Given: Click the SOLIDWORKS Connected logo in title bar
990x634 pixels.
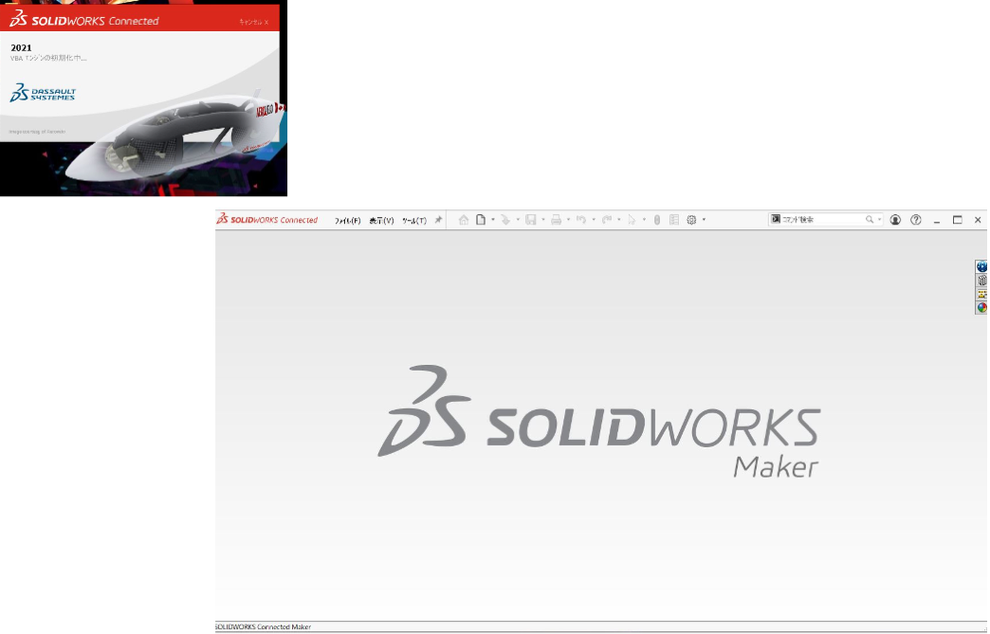Looking at the screenshot, I should (x=267, y=219).
